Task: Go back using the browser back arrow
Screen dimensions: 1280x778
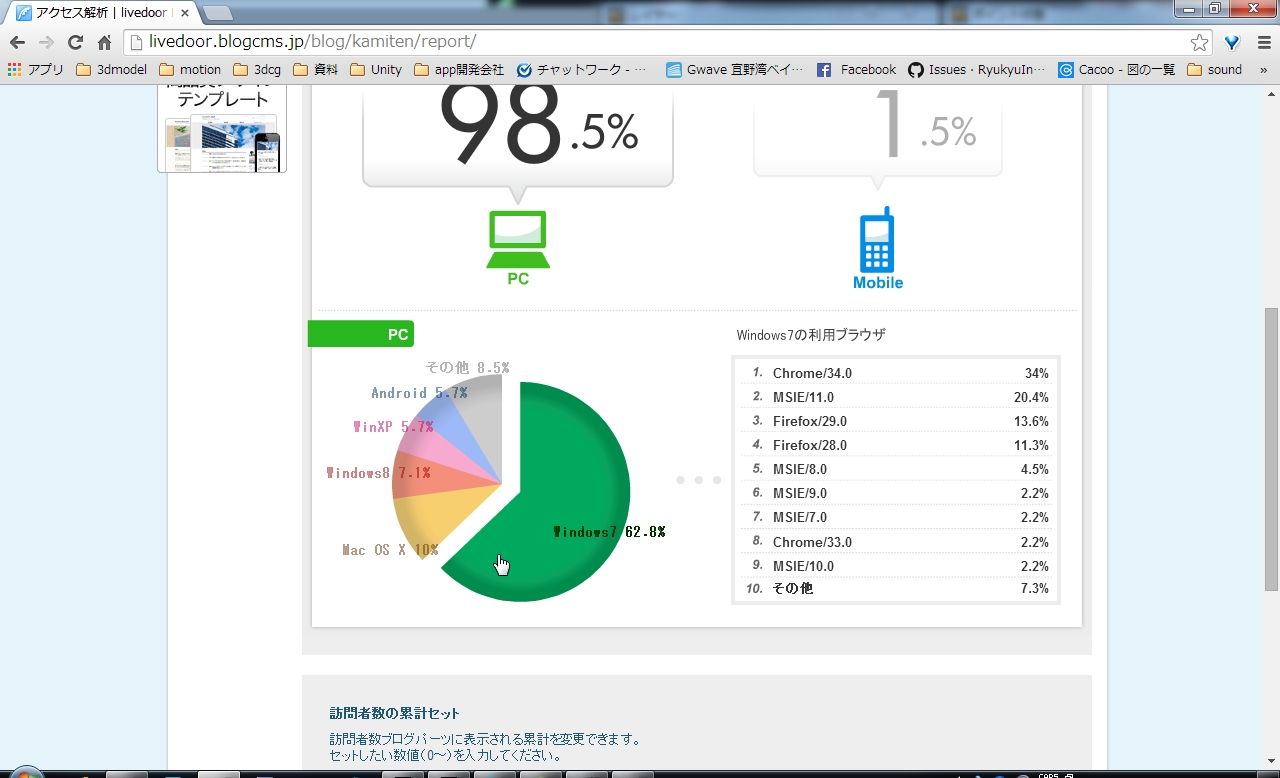Action: pyautogui.click(x=17, y=42)
